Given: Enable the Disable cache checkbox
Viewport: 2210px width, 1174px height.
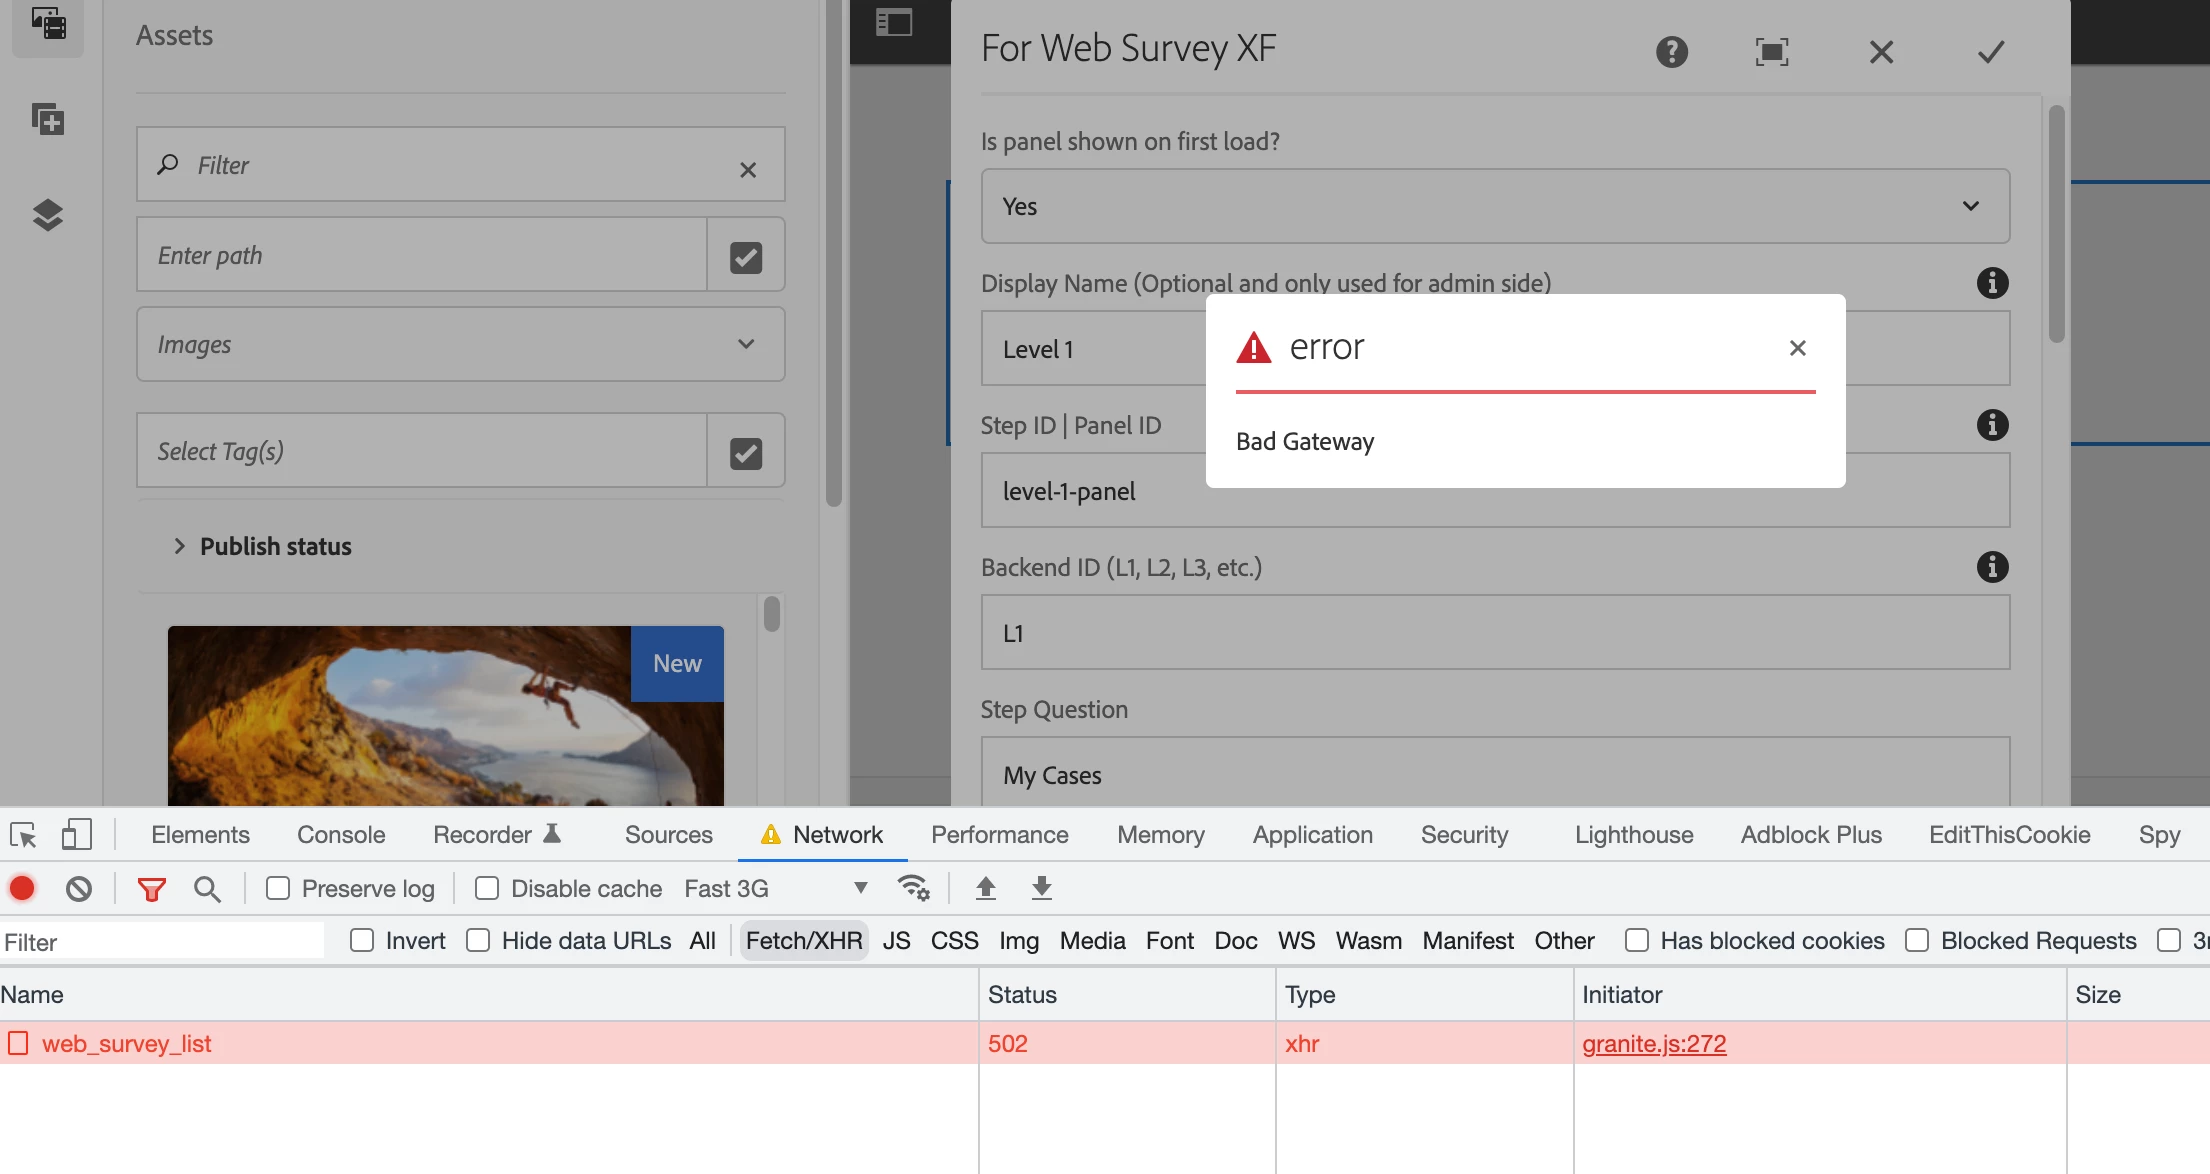Looking at the screenshot, I should coord(487,888).
